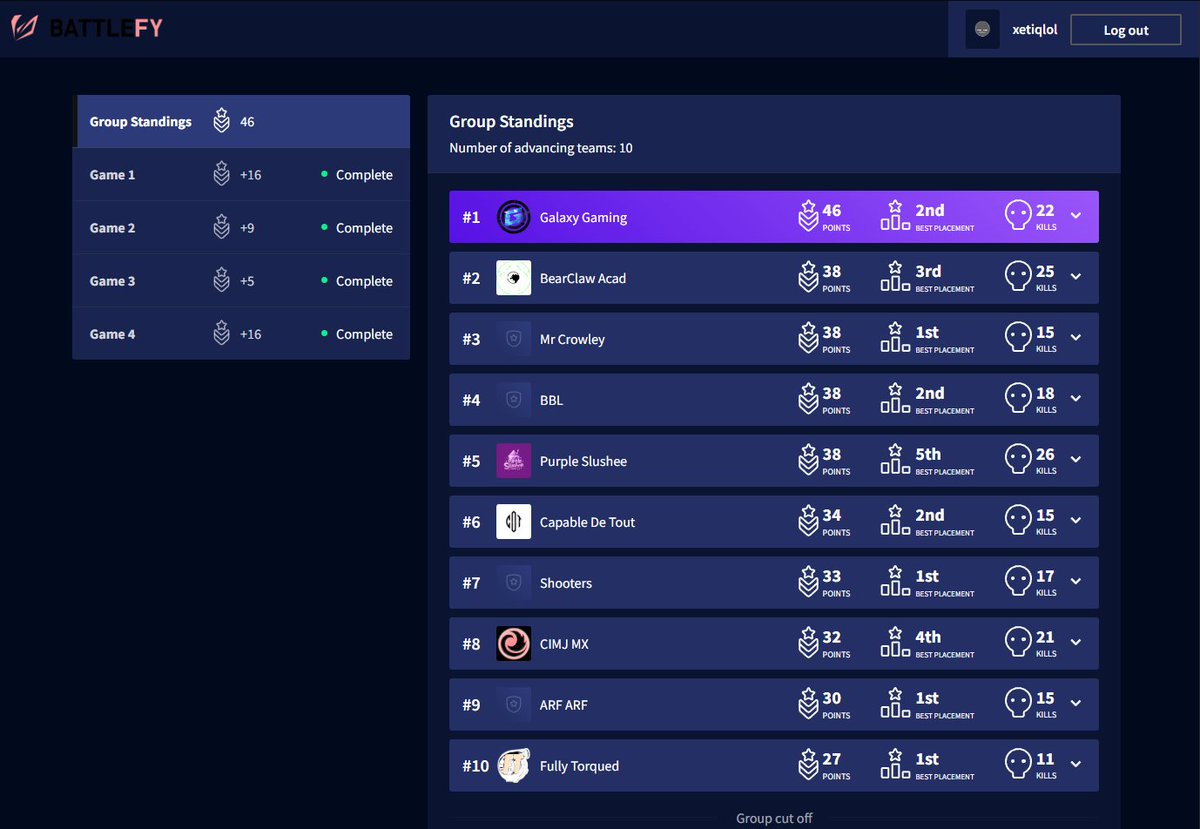Click the kills skull icon for Galaxy Gaming

pos(1017,216)
